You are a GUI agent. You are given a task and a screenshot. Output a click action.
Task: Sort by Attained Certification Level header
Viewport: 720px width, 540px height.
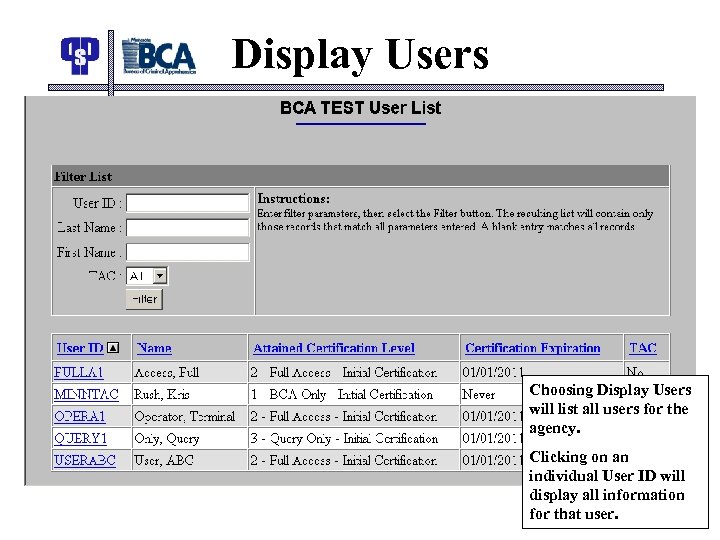coord(334,348)
